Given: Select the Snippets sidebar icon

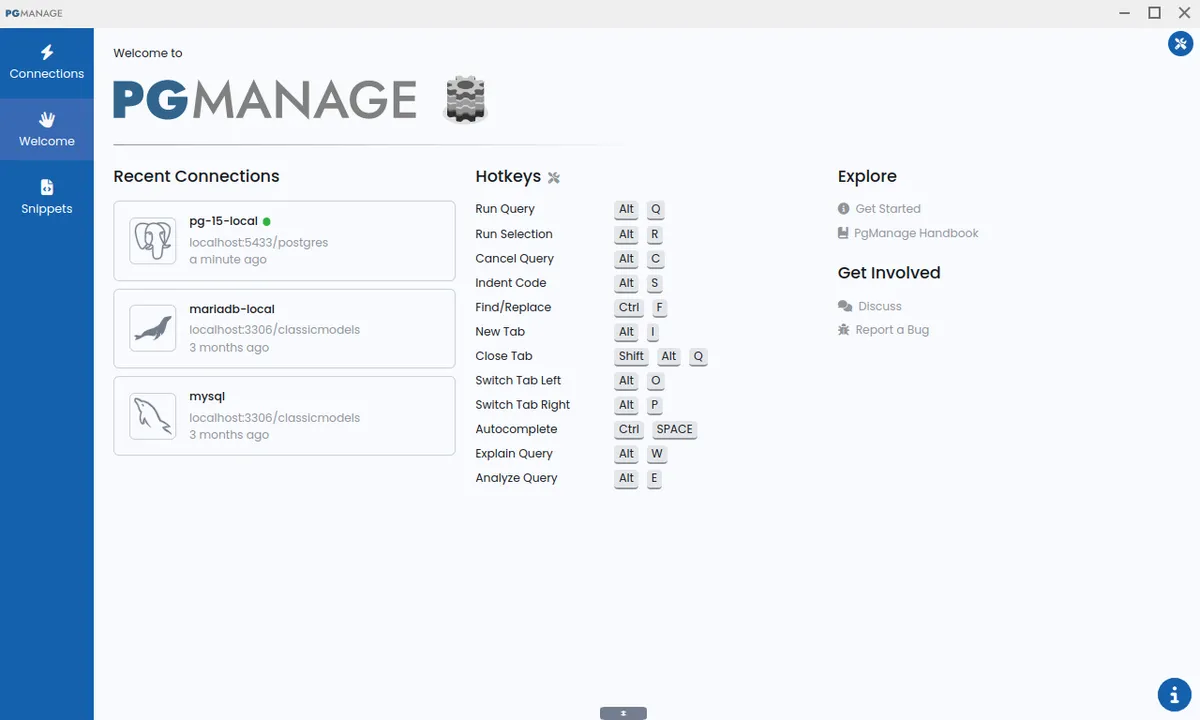Looking at the screenshot, I should tap(46, 187).
